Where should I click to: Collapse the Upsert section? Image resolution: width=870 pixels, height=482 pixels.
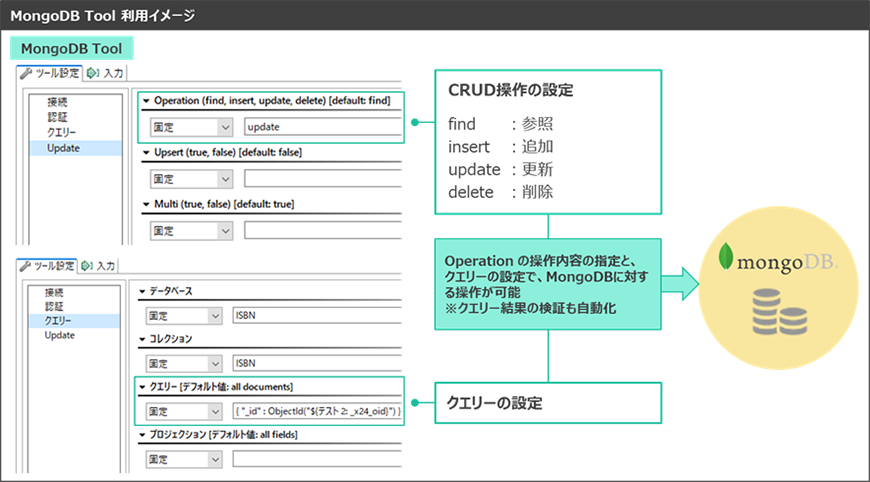click(146, 153)
